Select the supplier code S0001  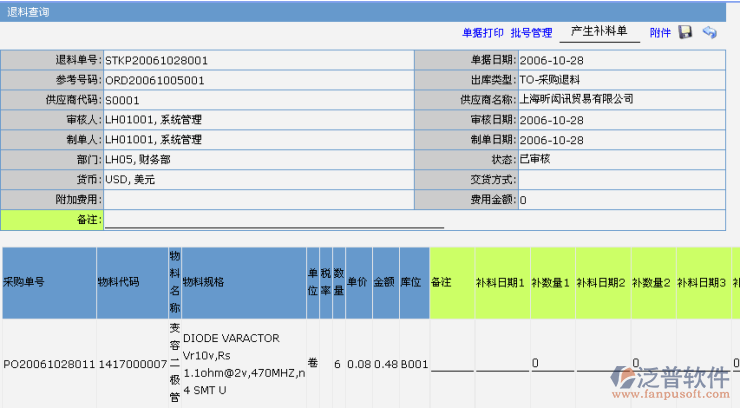pyautogui.click(x=122, y=100)
